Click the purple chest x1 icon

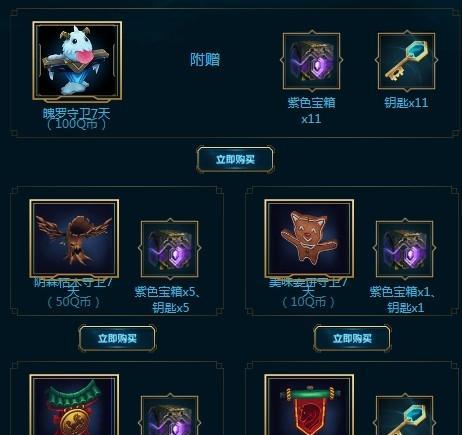pos(405,249)
